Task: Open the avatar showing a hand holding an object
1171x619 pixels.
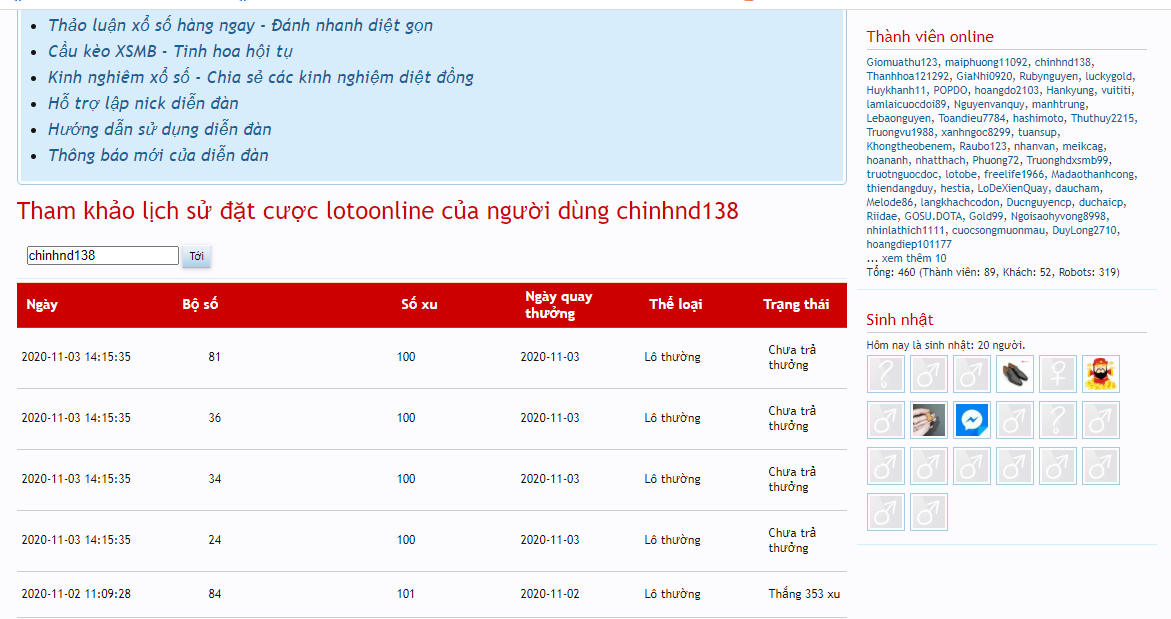Action: pos(929,420)
